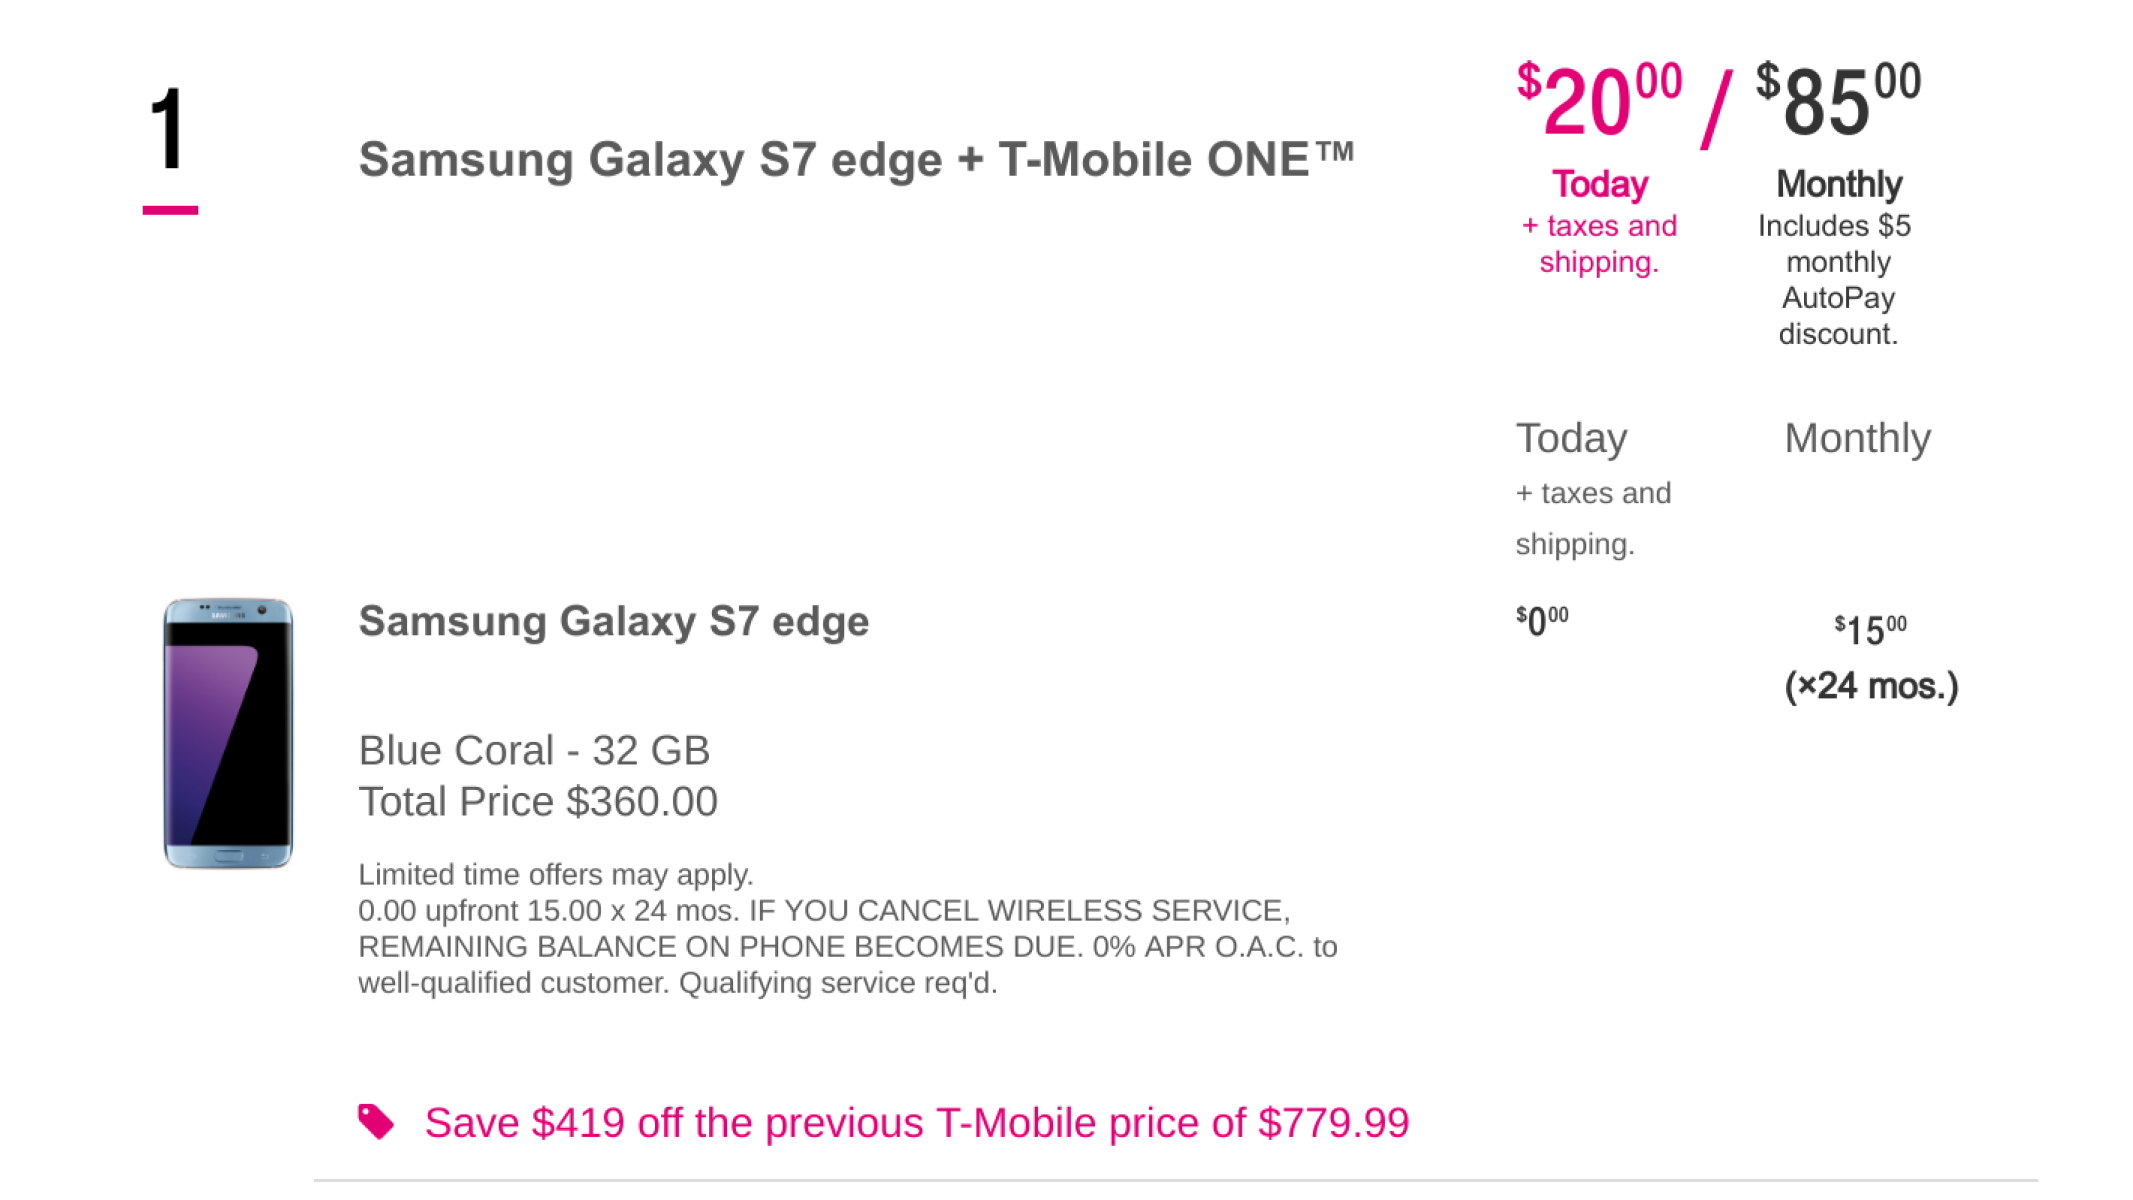
Task: Click Limited time offers may apply text
Action: [x=555, y=875]
